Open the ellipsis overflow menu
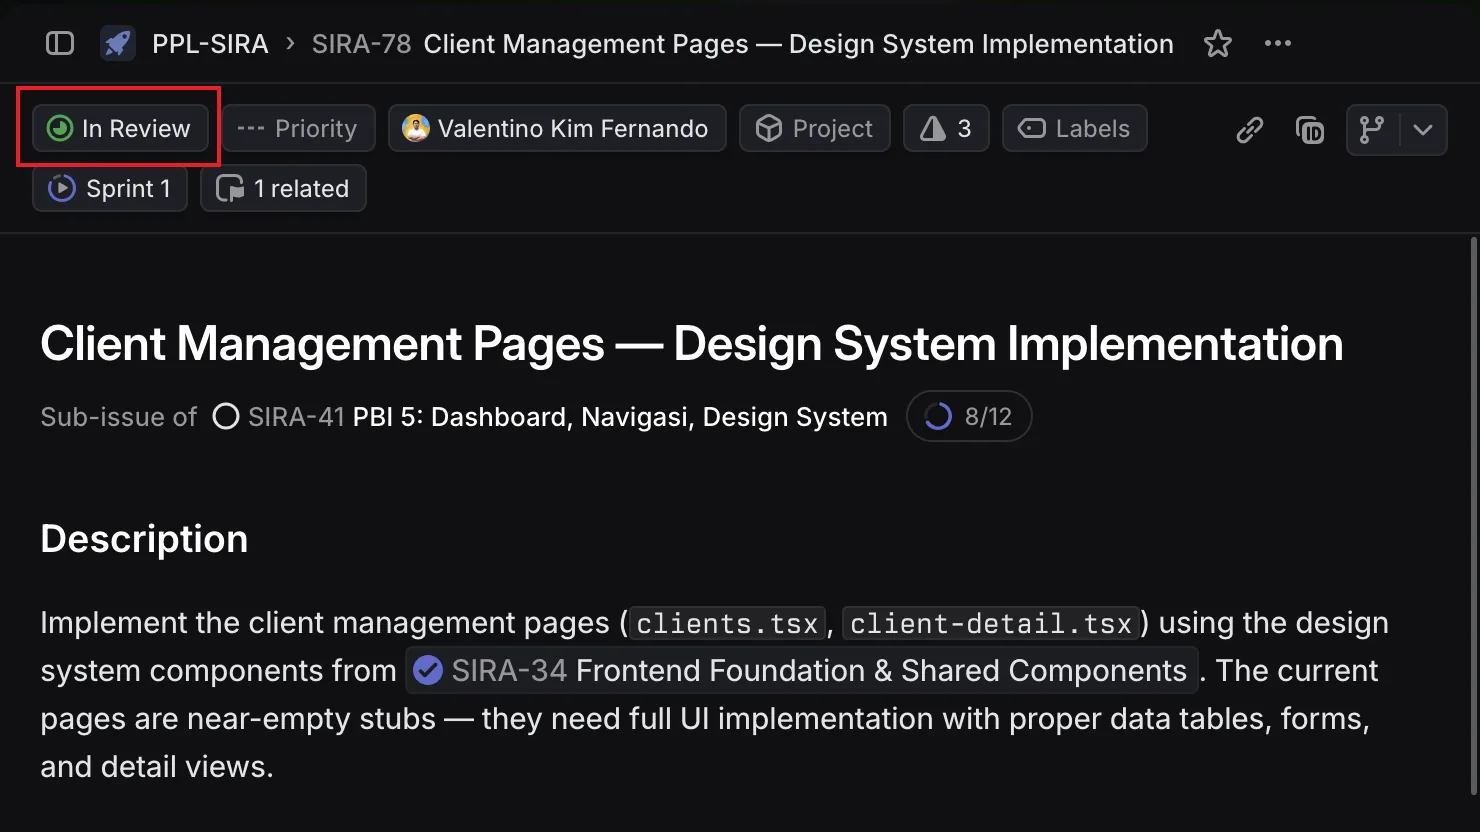1480x832 pixels. [1277, 43]
